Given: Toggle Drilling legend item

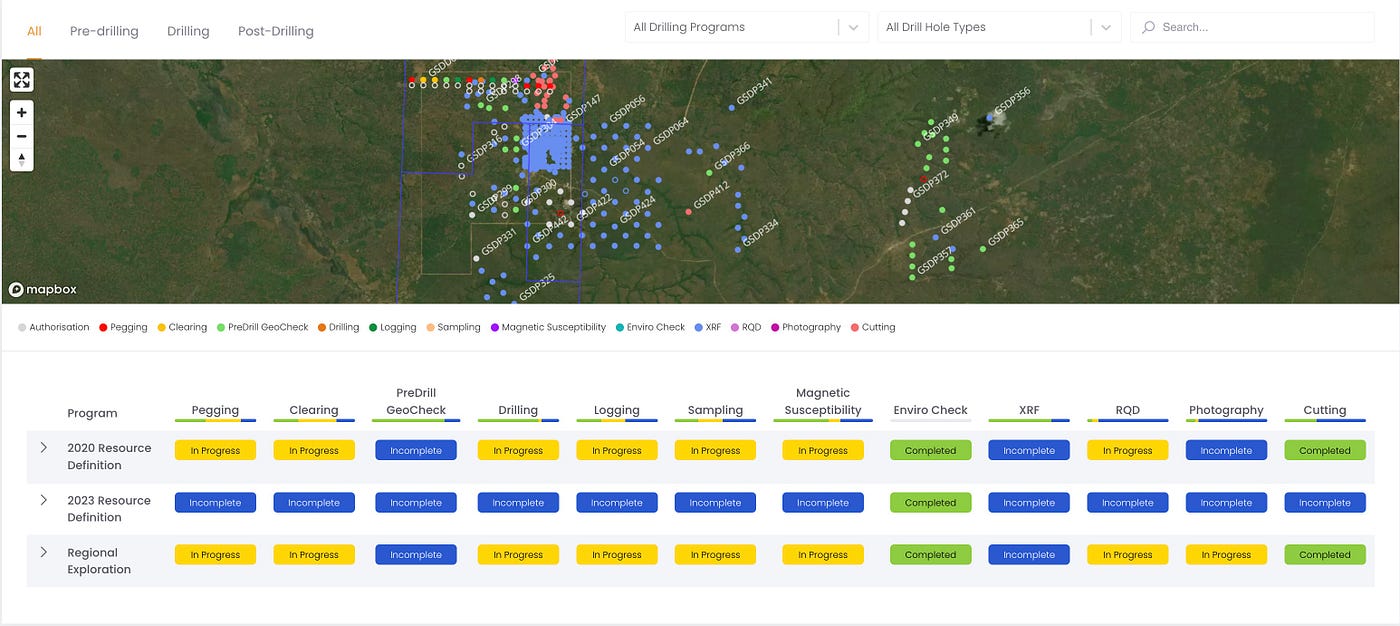Looking at the screenshot, I should 338,327.
